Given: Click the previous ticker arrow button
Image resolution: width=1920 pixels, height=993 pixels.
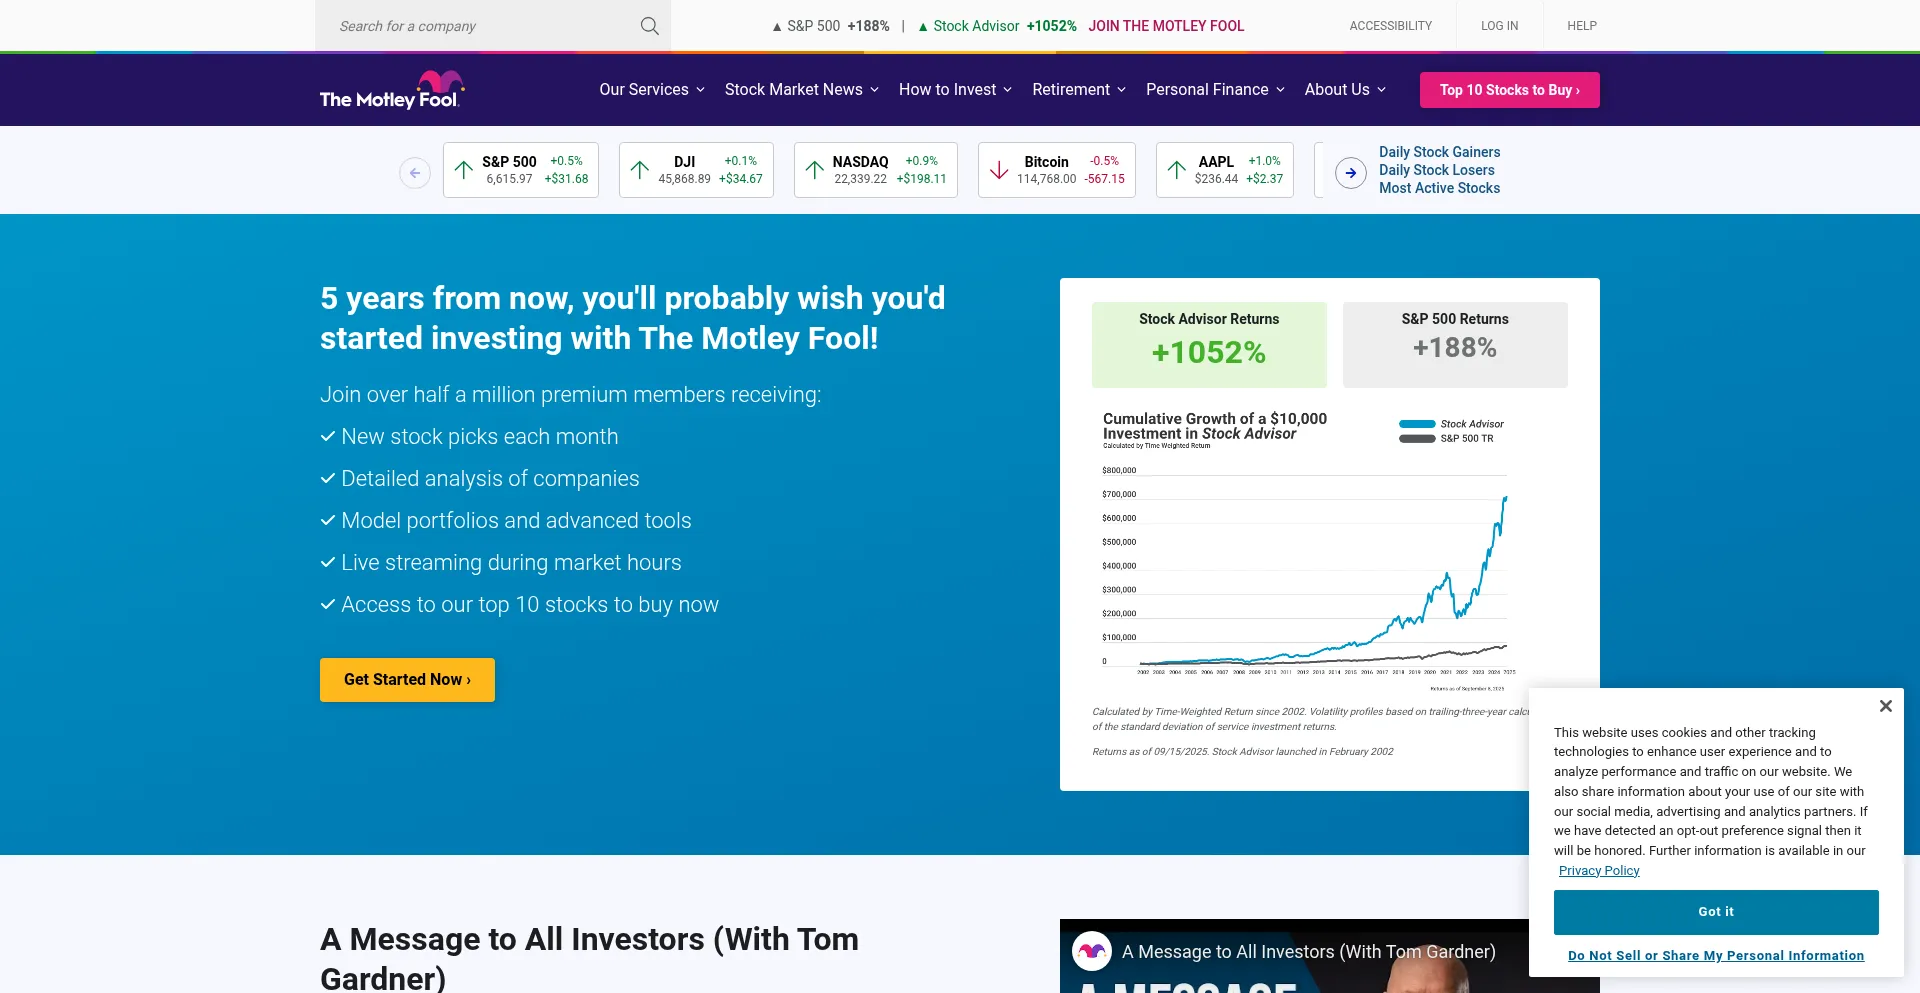Looking at the screenshot, I should [415, 173].
